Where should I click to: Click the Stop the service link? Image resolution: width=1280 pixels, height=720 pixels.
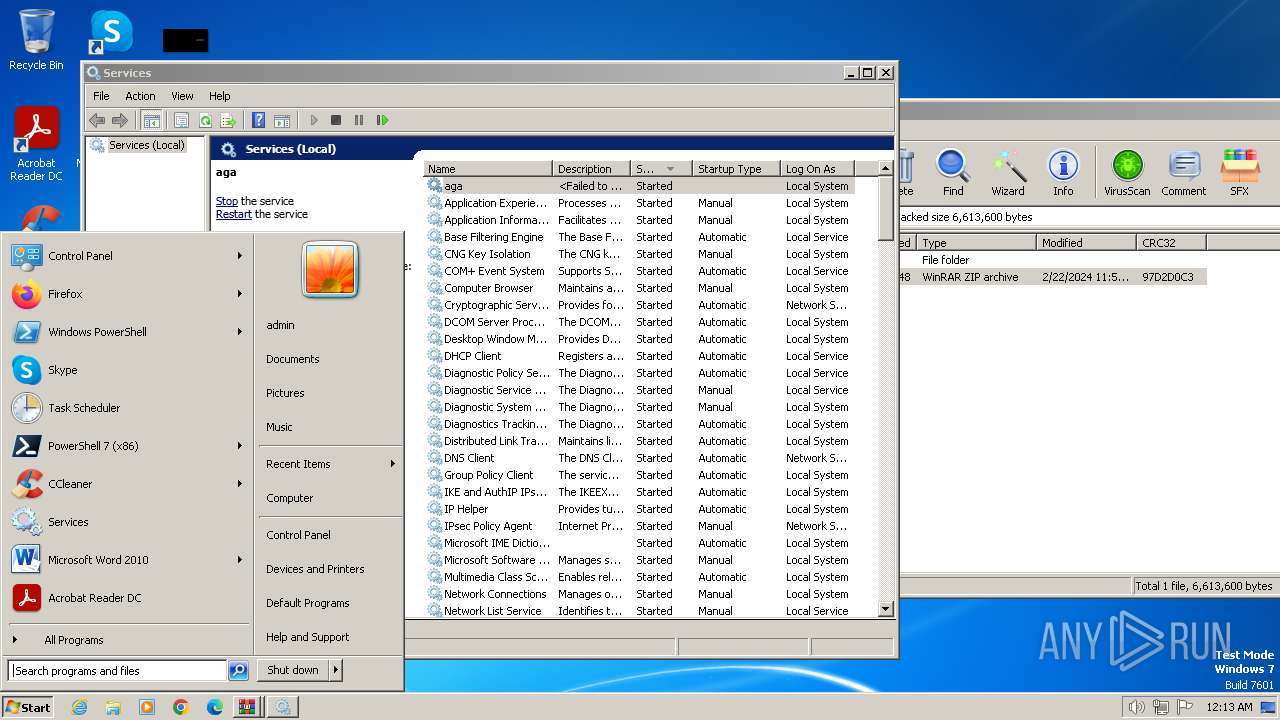pyautogui.click(x=227, y=201)
